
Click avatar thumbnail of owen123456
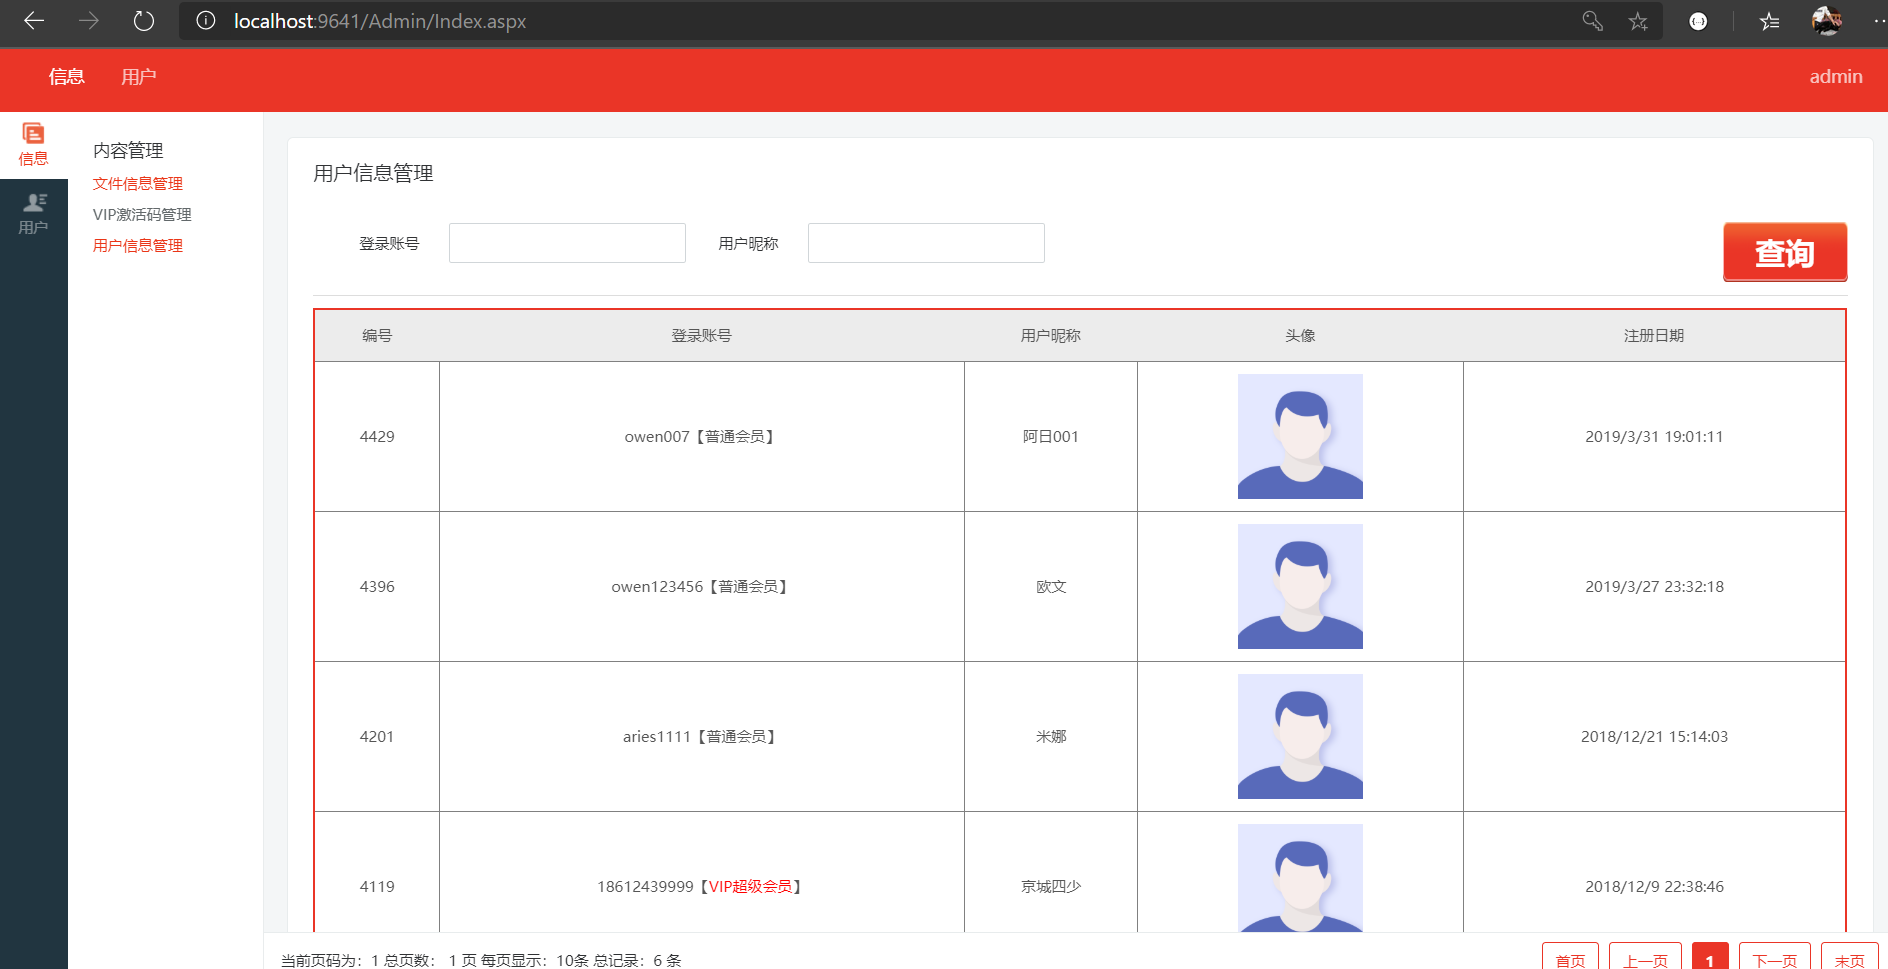(x=1300, y=587)
